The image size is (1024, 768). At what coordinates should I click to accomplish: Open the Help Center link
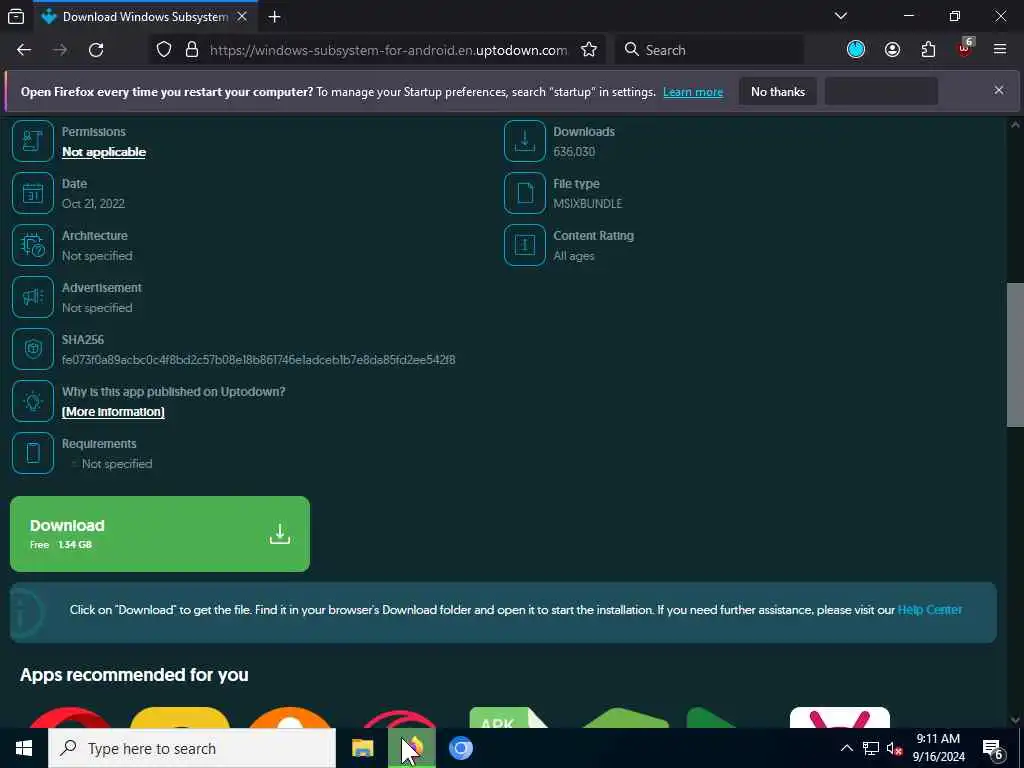(930, 610)
